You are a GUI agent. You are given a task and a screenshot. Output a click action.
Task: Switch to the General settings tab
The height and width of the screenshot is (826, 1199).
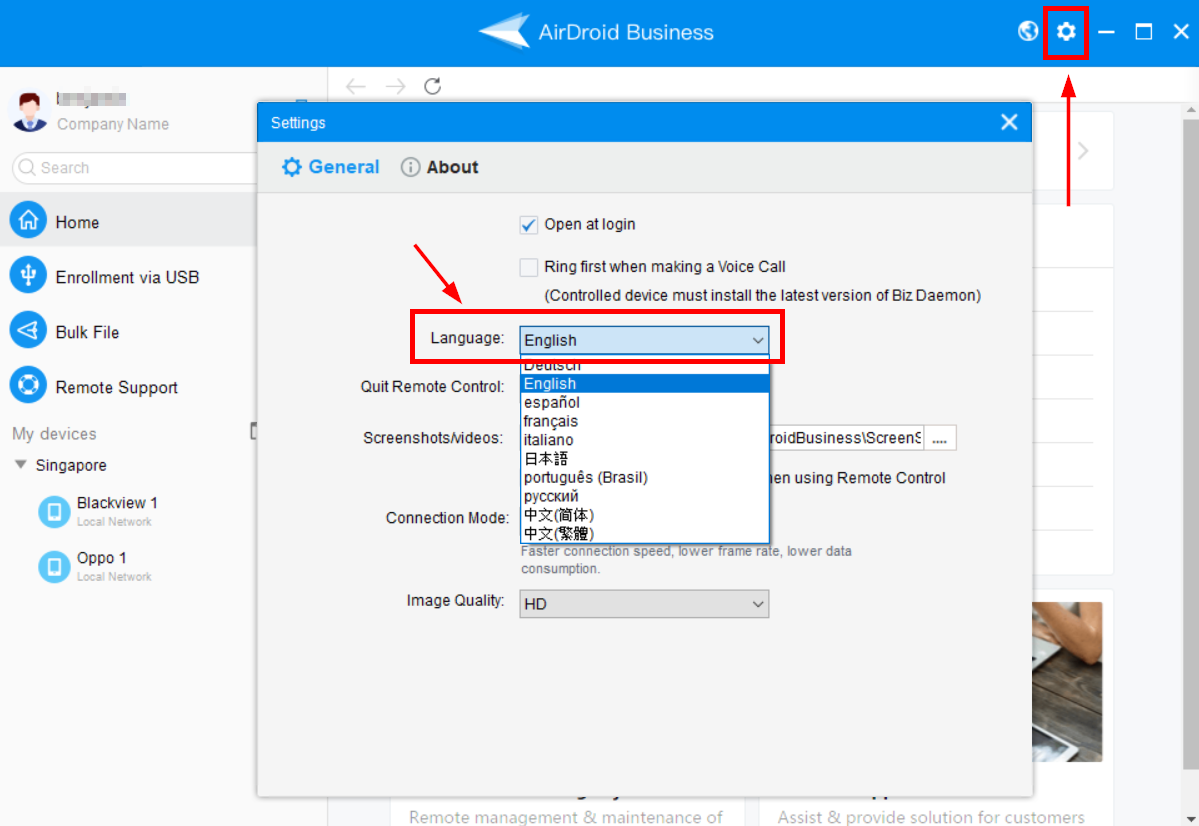point(330,167)
